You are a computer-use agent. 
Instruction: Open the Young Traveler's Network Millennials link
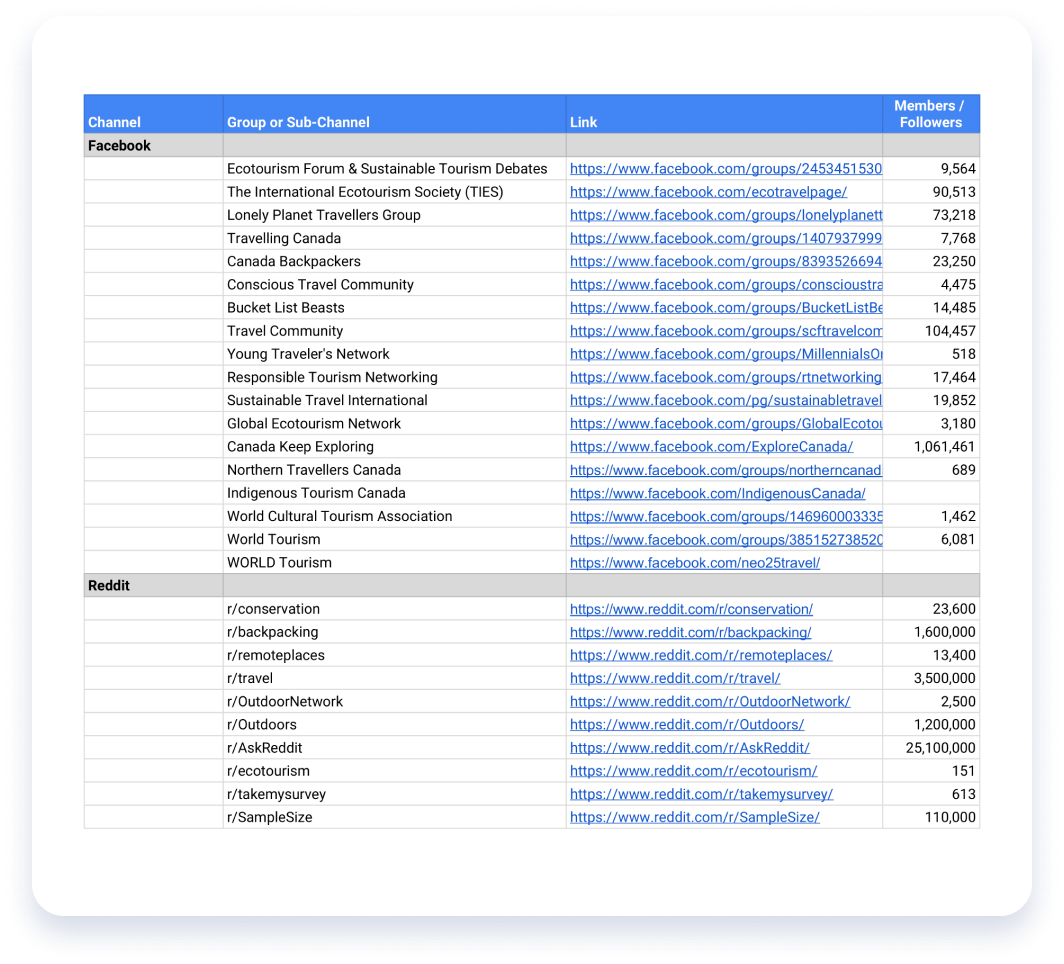pyautogui.click(x=725, y=354)
